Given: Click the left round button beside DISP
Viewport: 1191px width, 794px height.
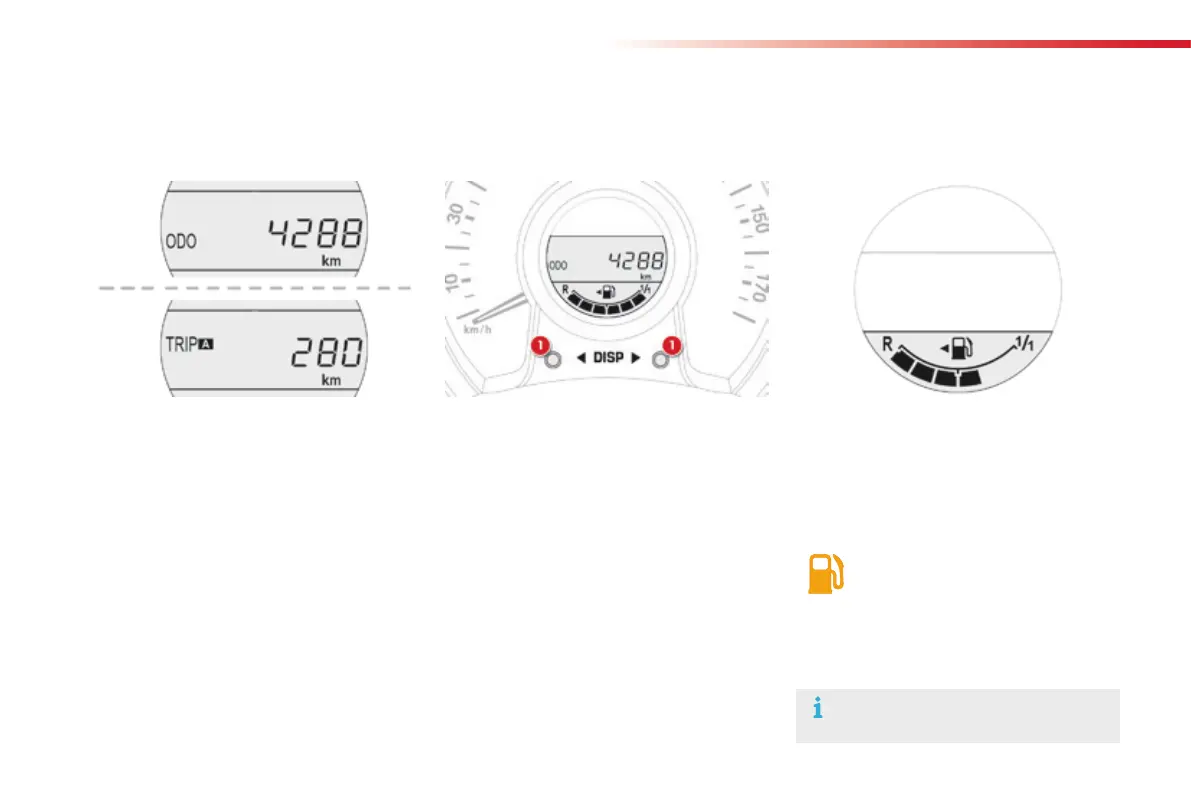Looking at the screenshot, I should pyautogui.click(x=554, y=360).
